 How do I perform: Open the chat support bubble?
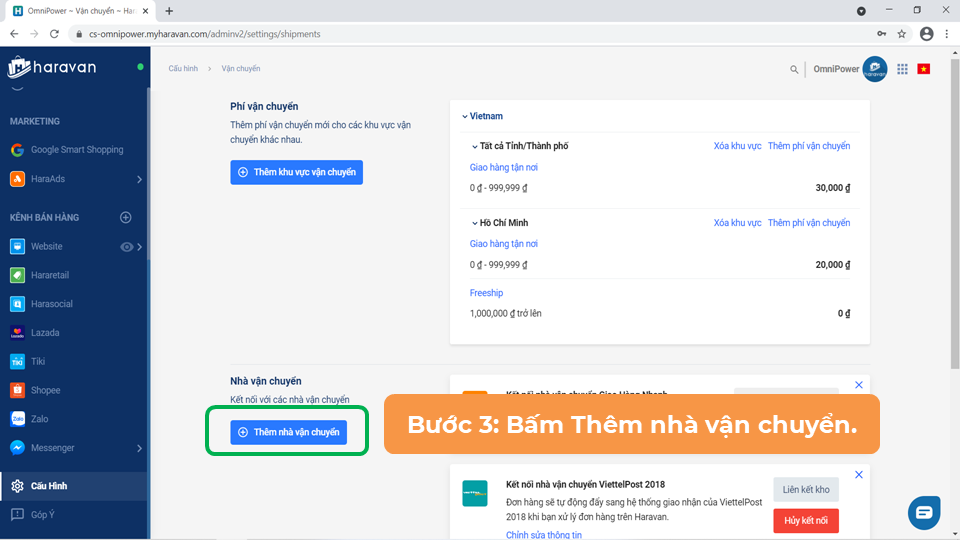[x=924, y=512]
